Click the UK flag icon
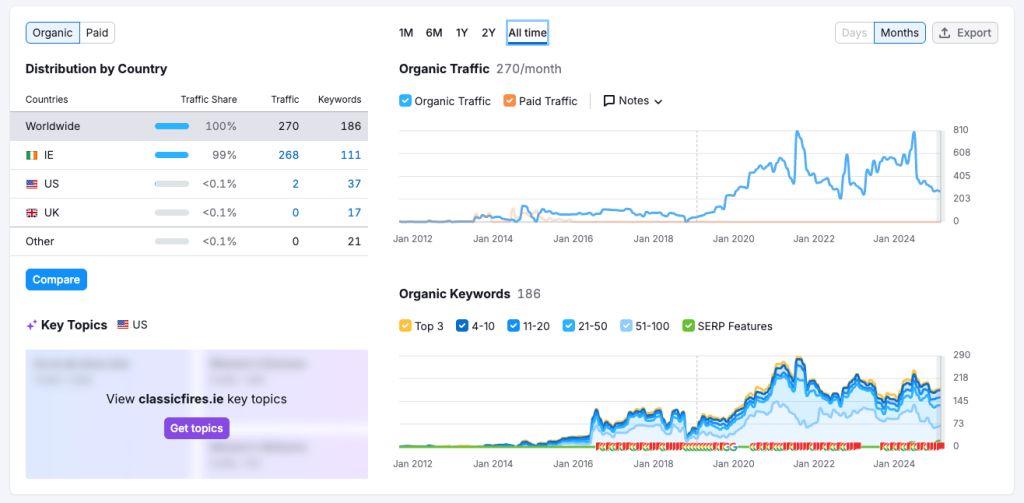1024x503 pixels. click(32, 213)
